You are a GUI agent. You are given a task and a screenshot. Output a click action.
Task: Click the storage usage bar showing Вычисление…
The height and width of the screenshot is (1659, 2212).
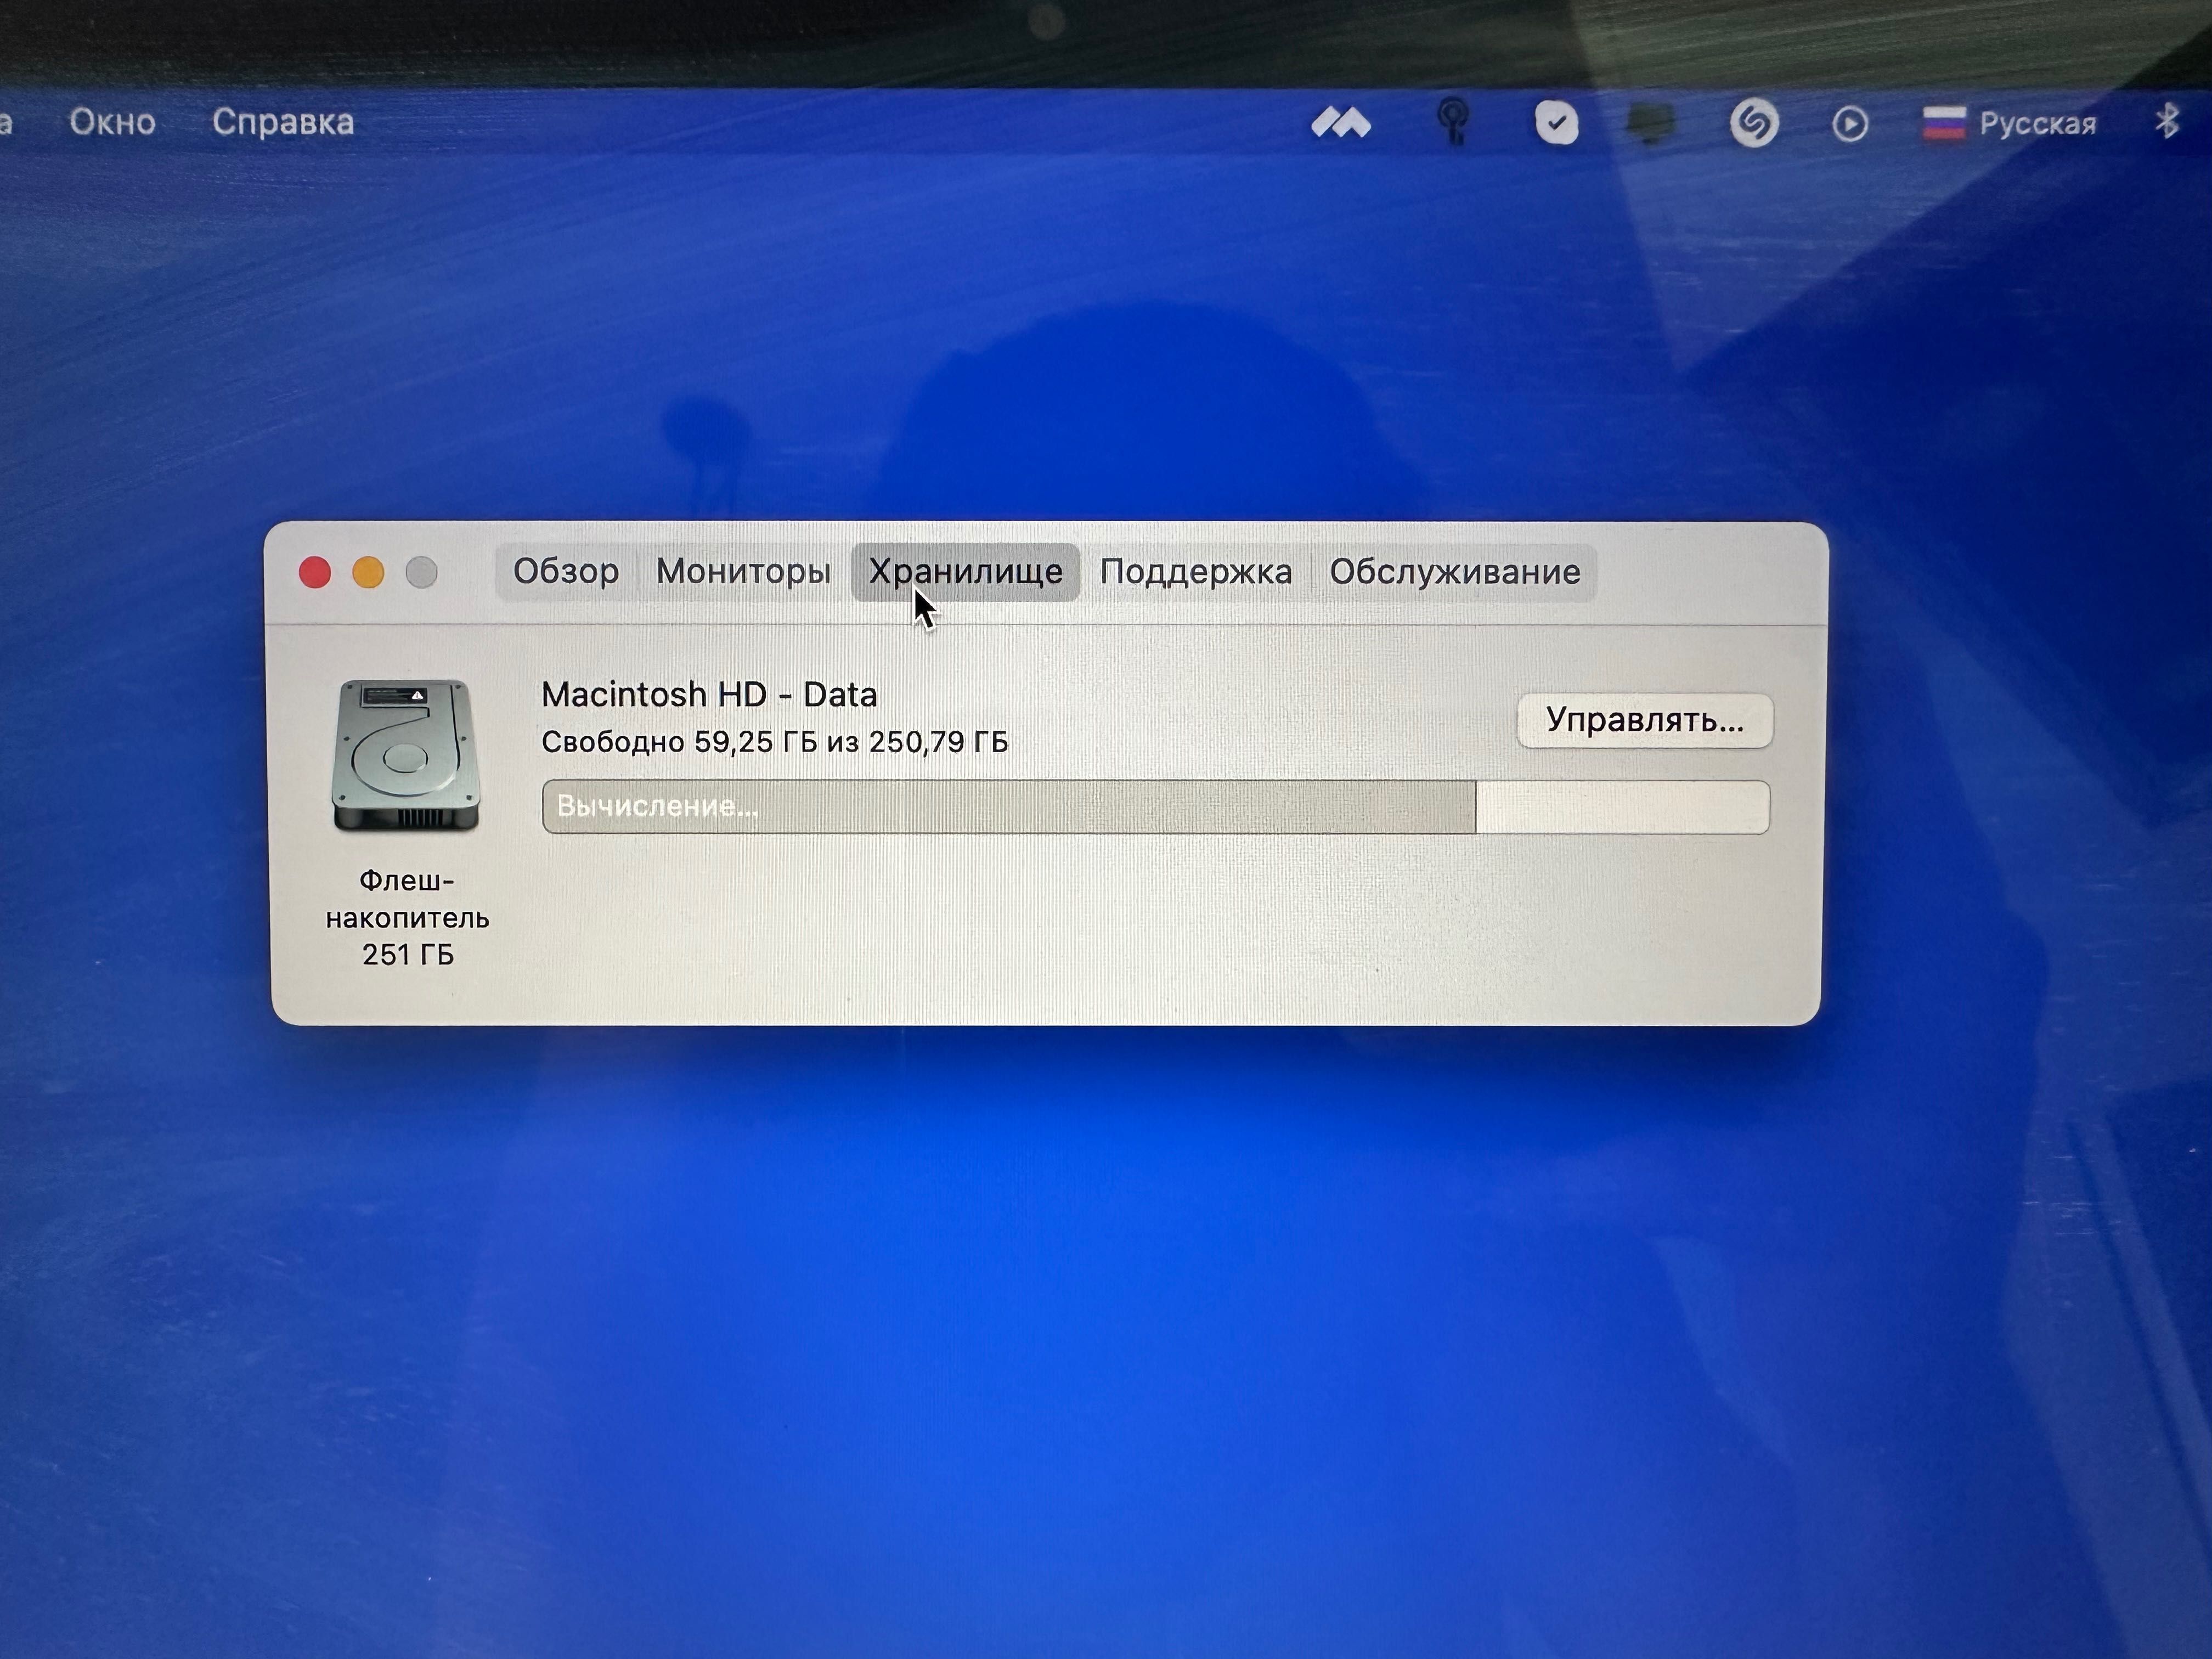tap(1155, 806)
